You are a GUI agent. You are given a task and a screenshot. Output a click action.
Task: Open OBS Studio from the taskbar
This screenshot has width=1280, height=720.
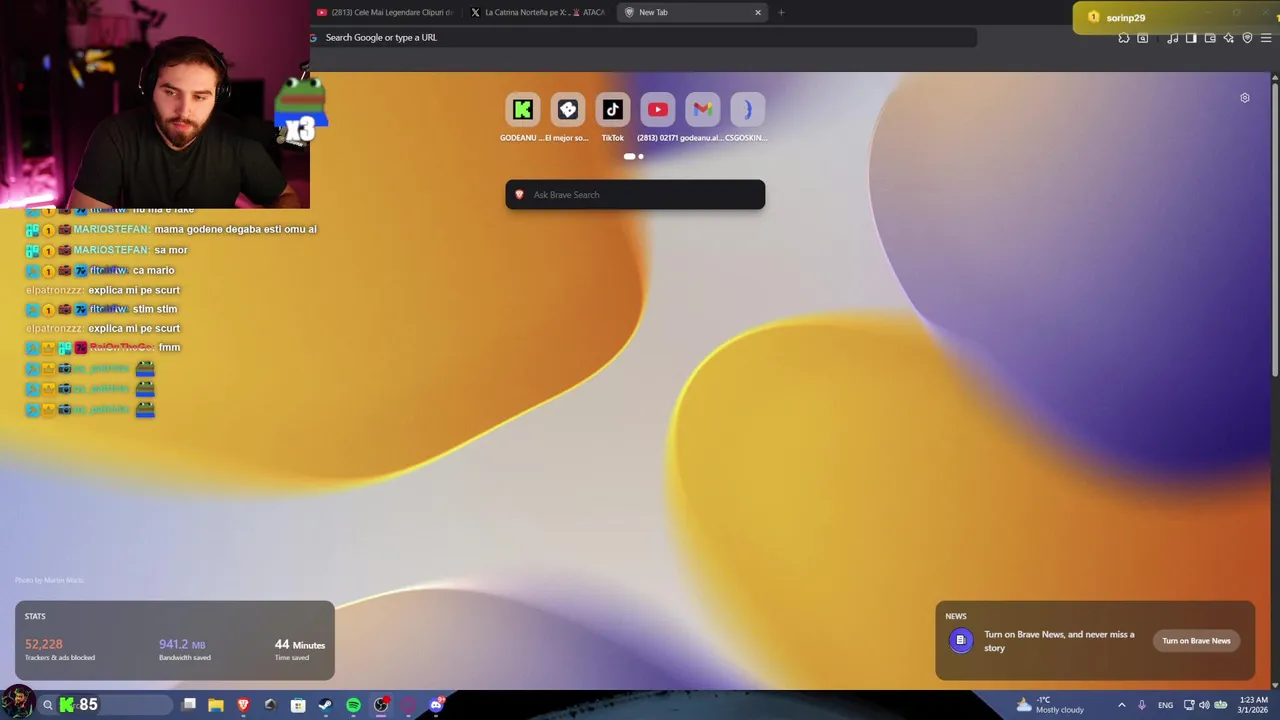coord(381,705)
